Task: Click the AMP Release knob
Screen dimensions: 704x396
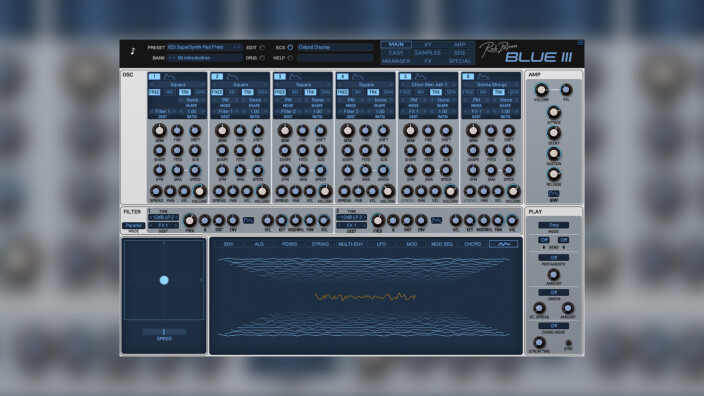Action: coord(554,174)
